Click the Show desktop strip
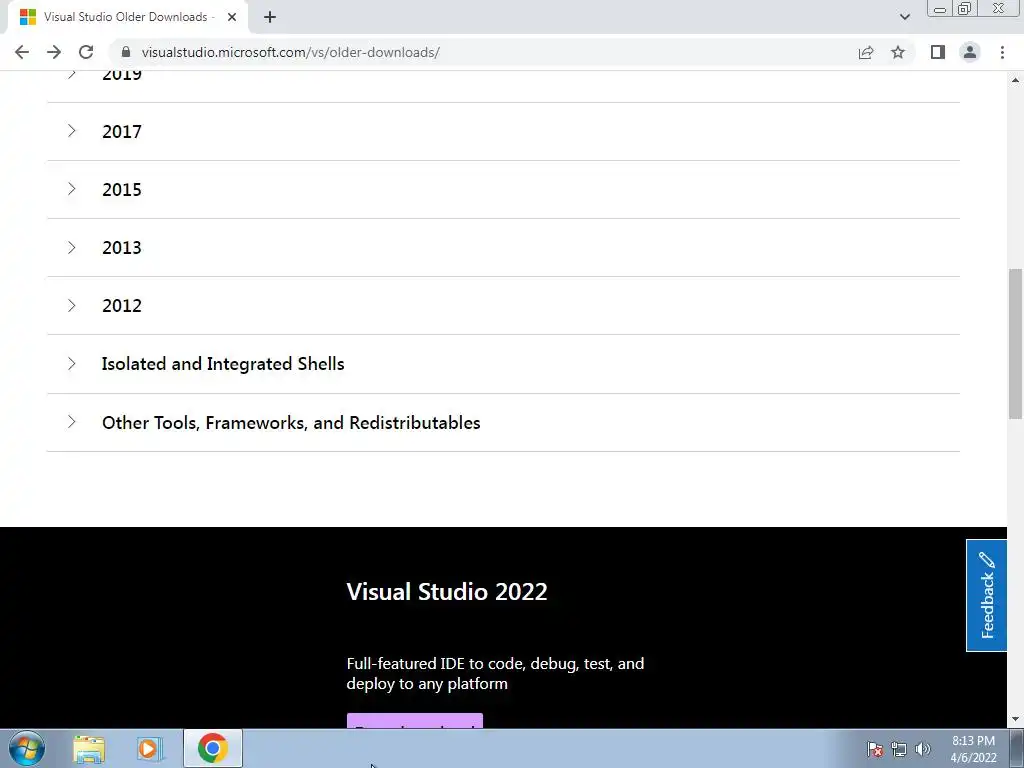Viewport: 1024px width, 768px height. pos(1017,748)
